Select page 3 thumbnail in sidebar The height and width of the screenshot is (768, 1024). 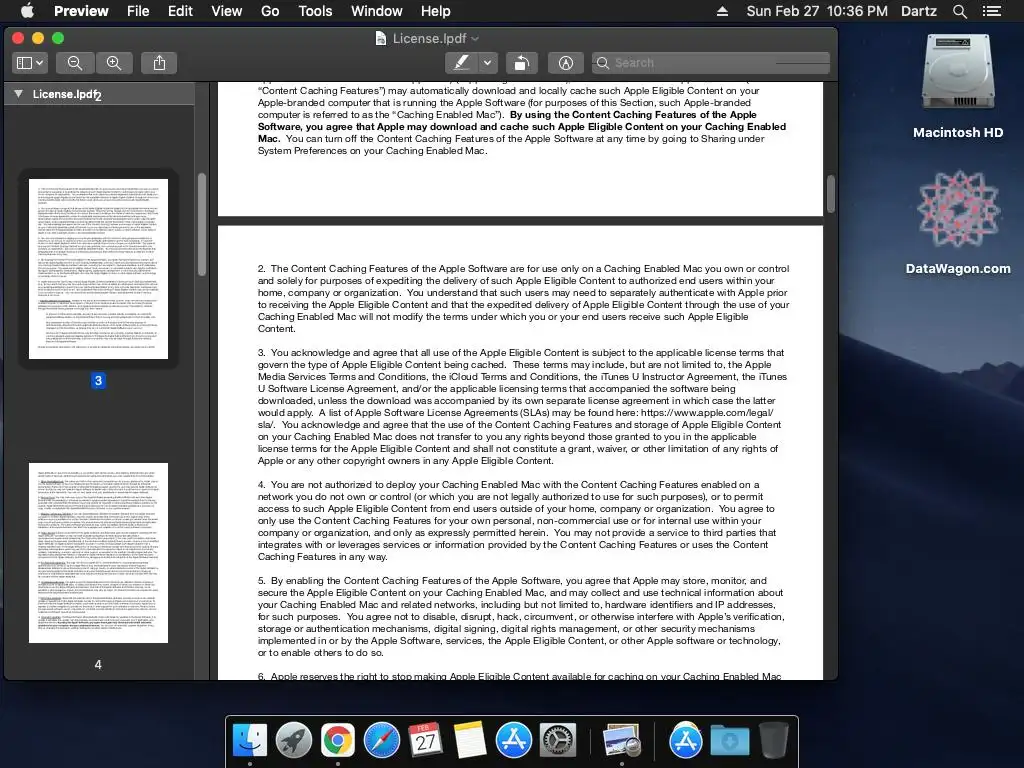98,269
